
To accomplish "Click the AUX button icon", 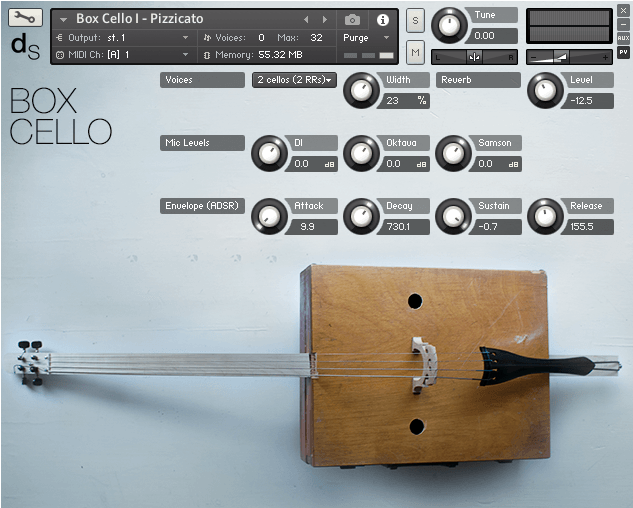I will pyautogui.click(x=623, y=38).
